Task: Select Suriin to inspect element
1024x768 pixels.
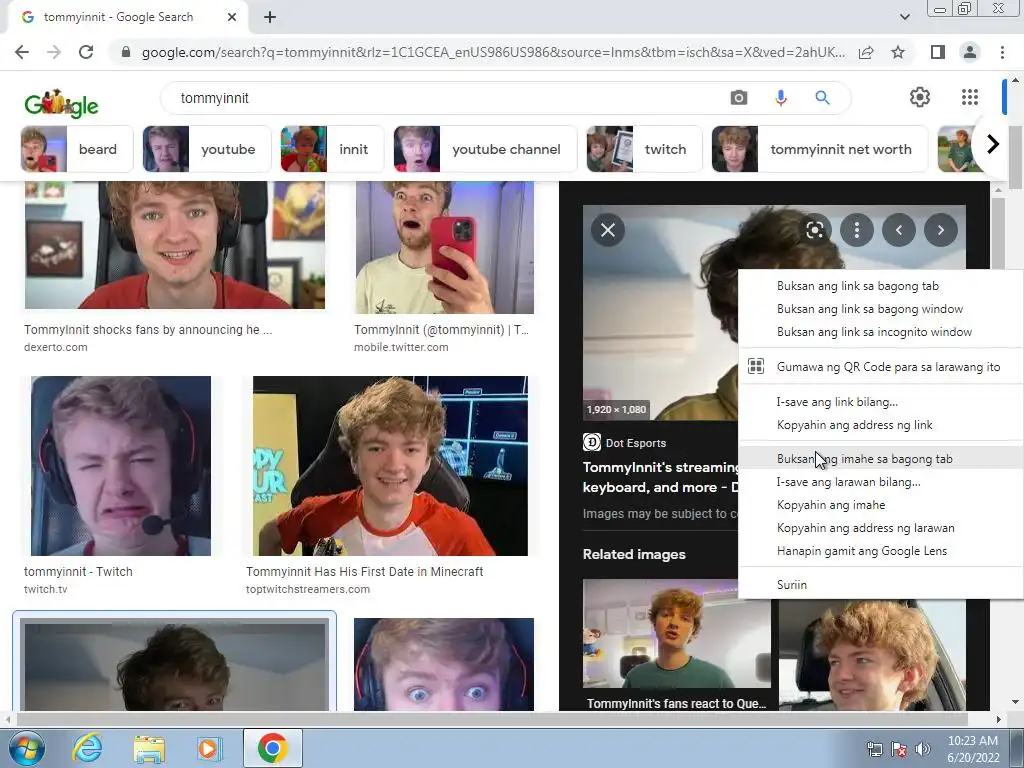Action: (881, 584)
